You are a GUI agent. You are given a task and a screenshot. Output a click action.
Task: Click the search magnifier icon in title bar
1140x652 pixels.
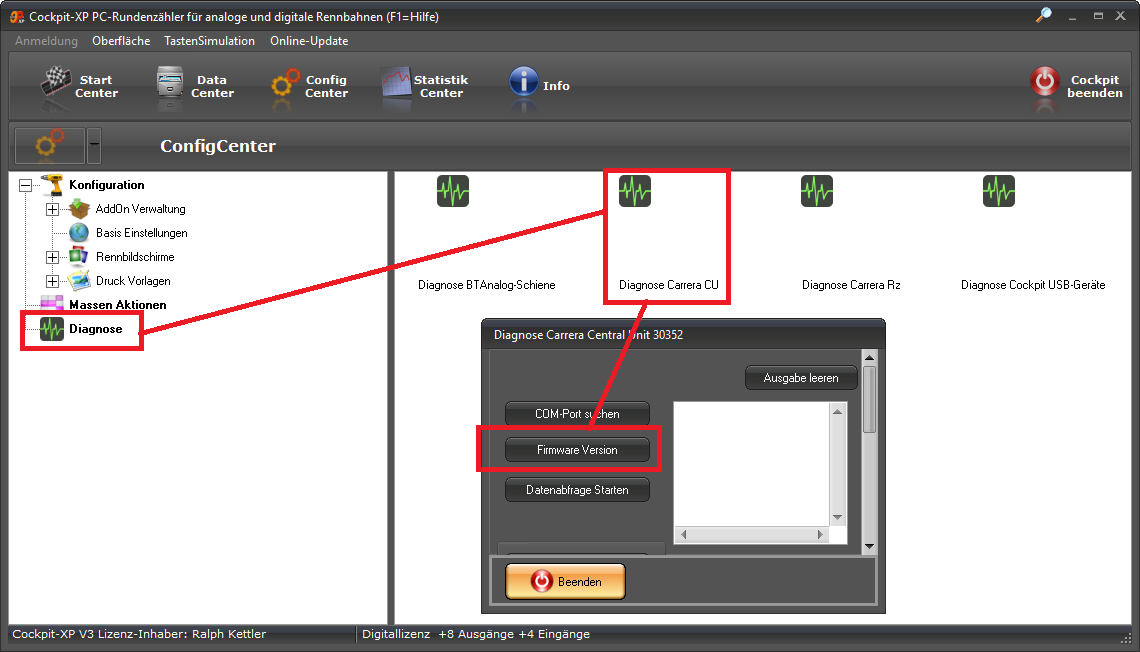(1044, 15)
